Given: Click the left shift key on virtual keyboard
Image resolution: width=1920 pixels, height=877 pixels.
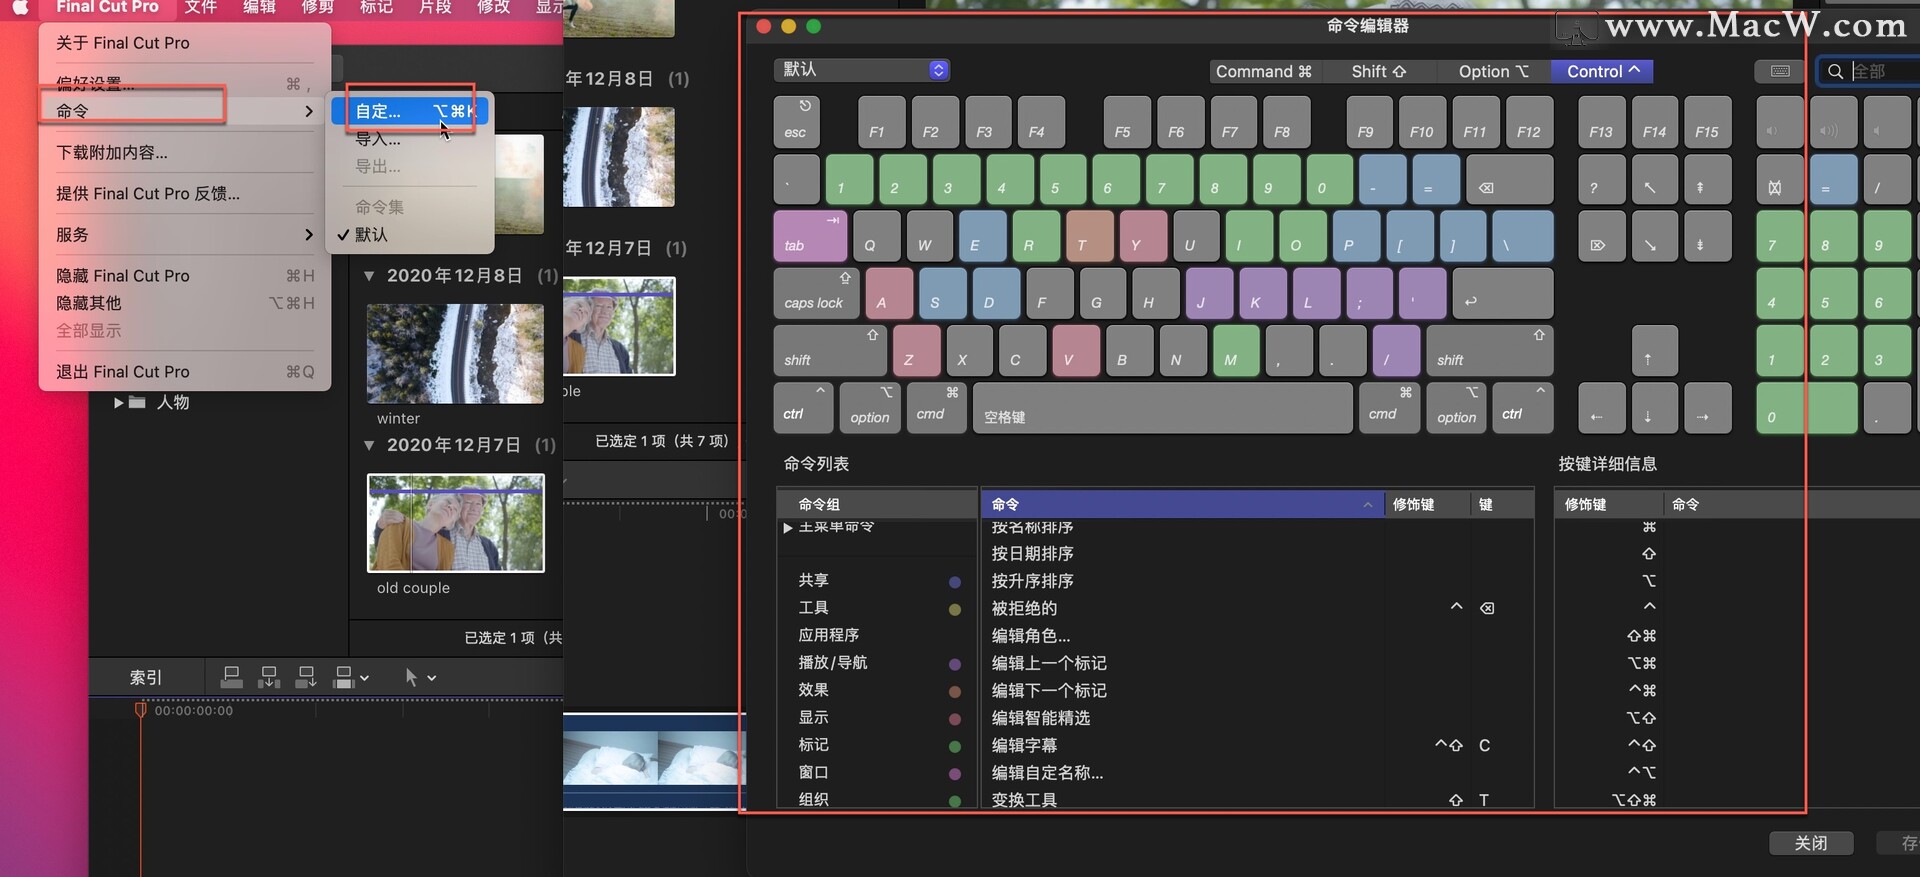Looking at the screenshot, I should pos(830,350).
